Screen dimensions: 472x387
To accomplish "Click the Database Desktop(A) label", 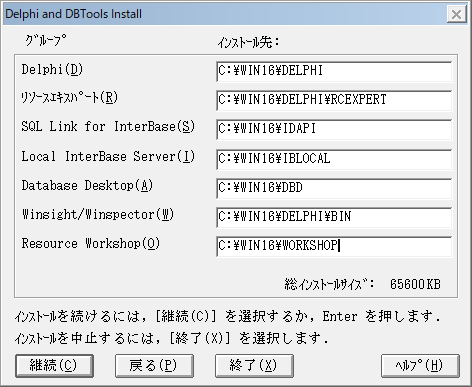I will pyautogui.click(x=87, y=185).
